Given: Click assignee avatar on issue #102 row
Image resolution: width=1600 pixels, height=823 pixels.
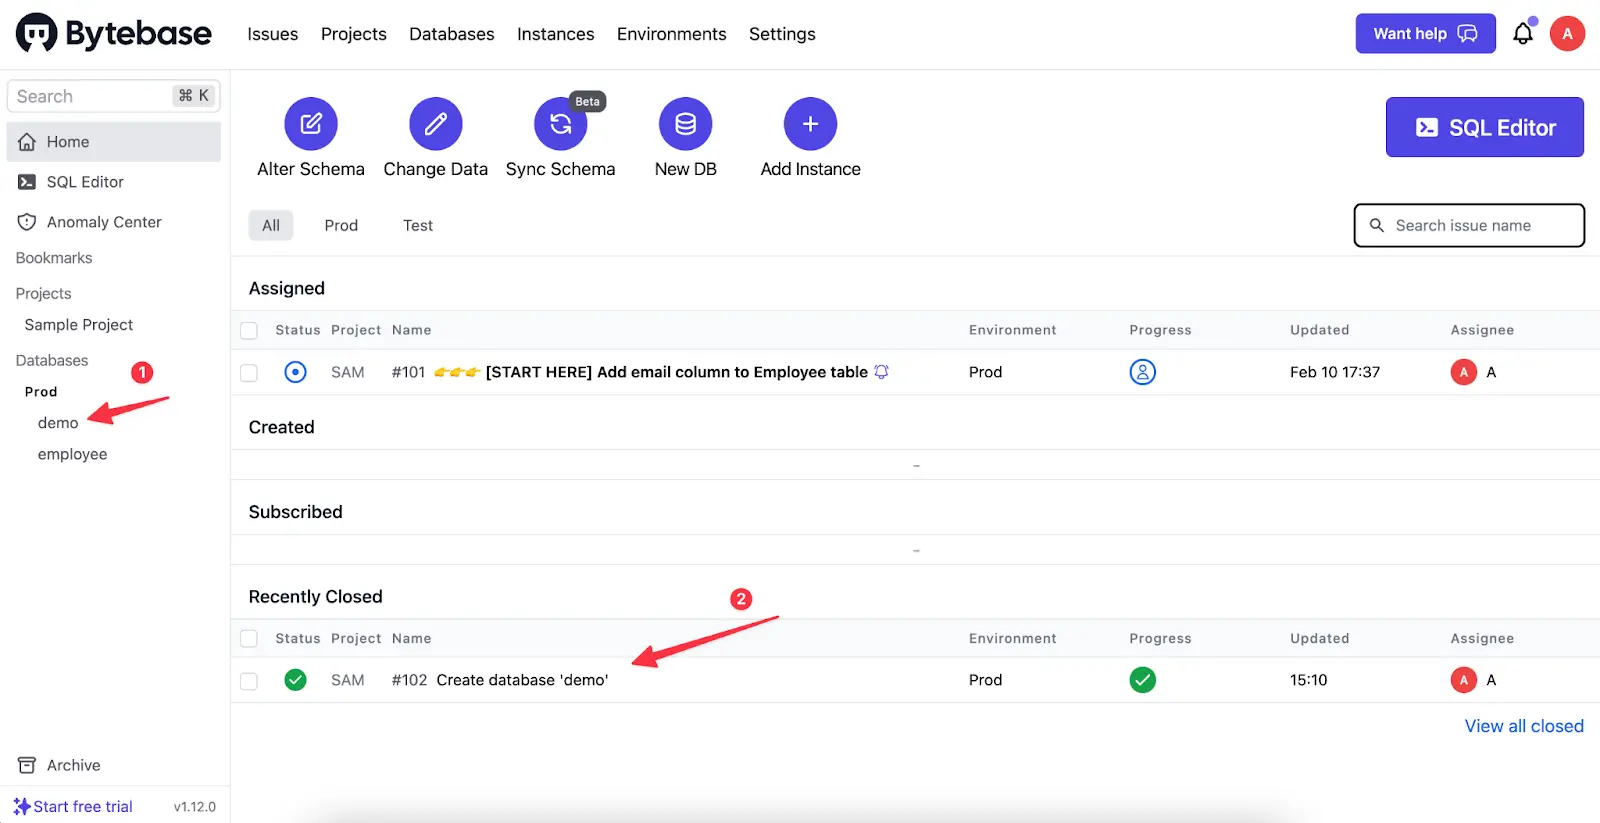Looking at the screenshot, I should point(1464,680).
